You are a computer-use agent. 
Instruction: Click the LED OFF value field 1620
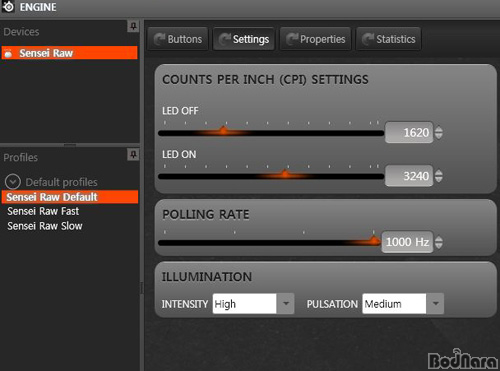point(409,132)
